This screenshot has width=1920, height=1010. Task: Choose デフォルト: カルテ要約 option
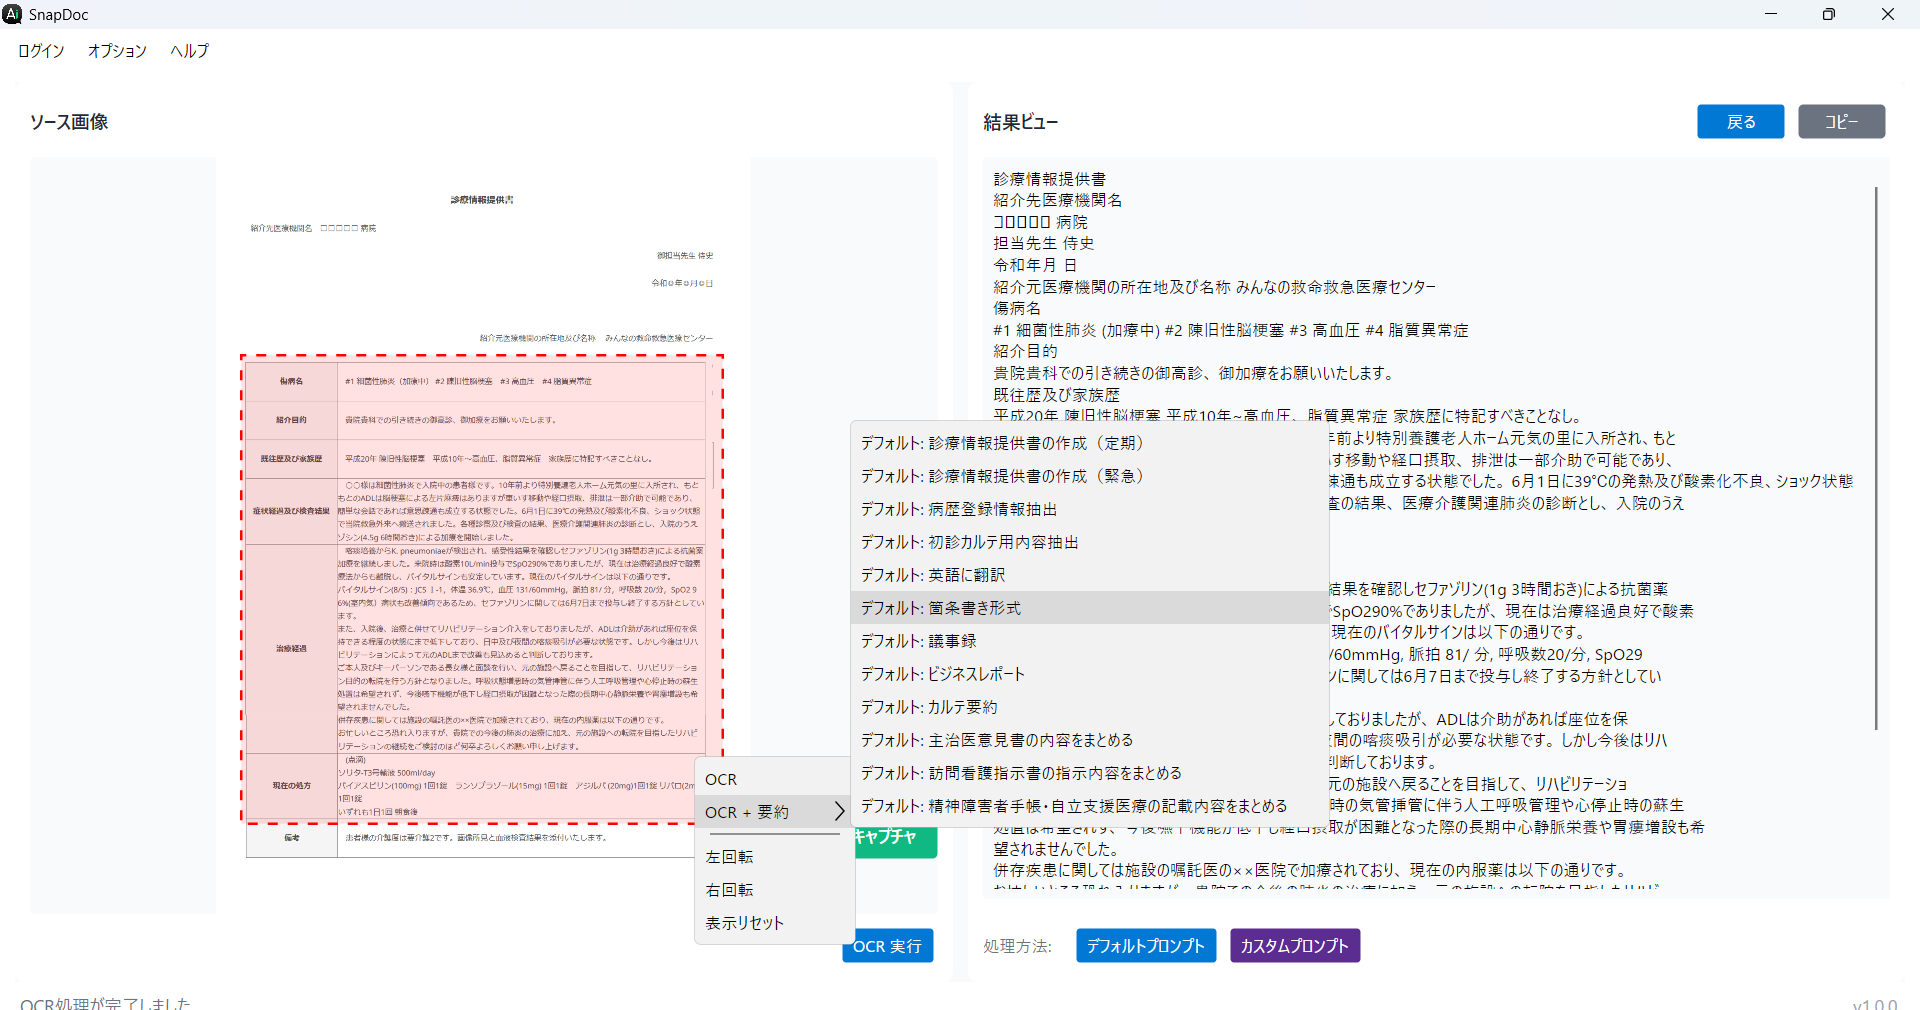point(928,707)
